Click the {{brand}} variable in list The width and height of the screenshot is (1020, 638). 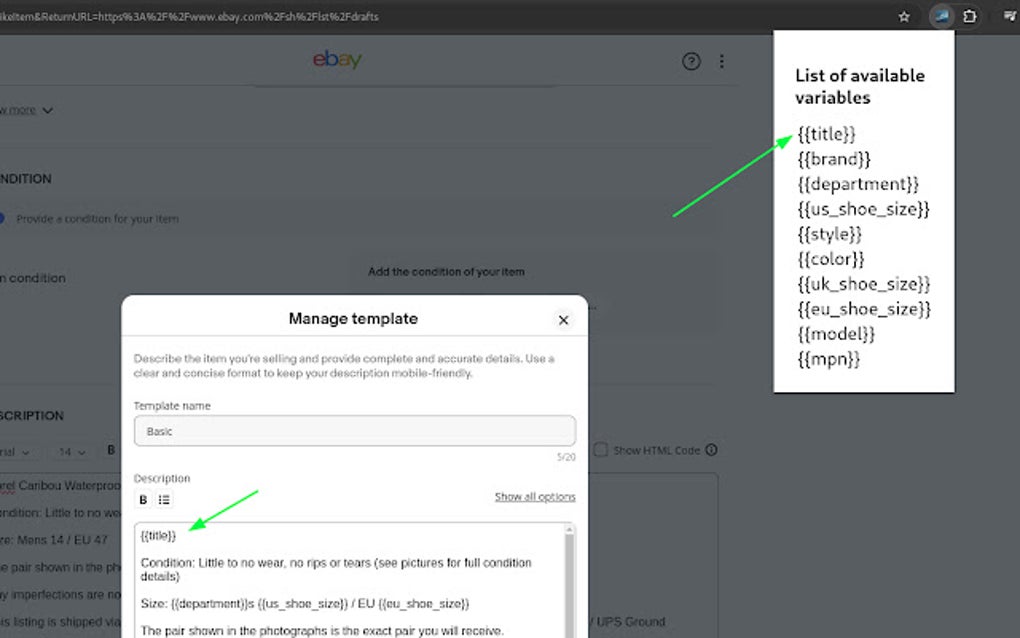point(834,159)
